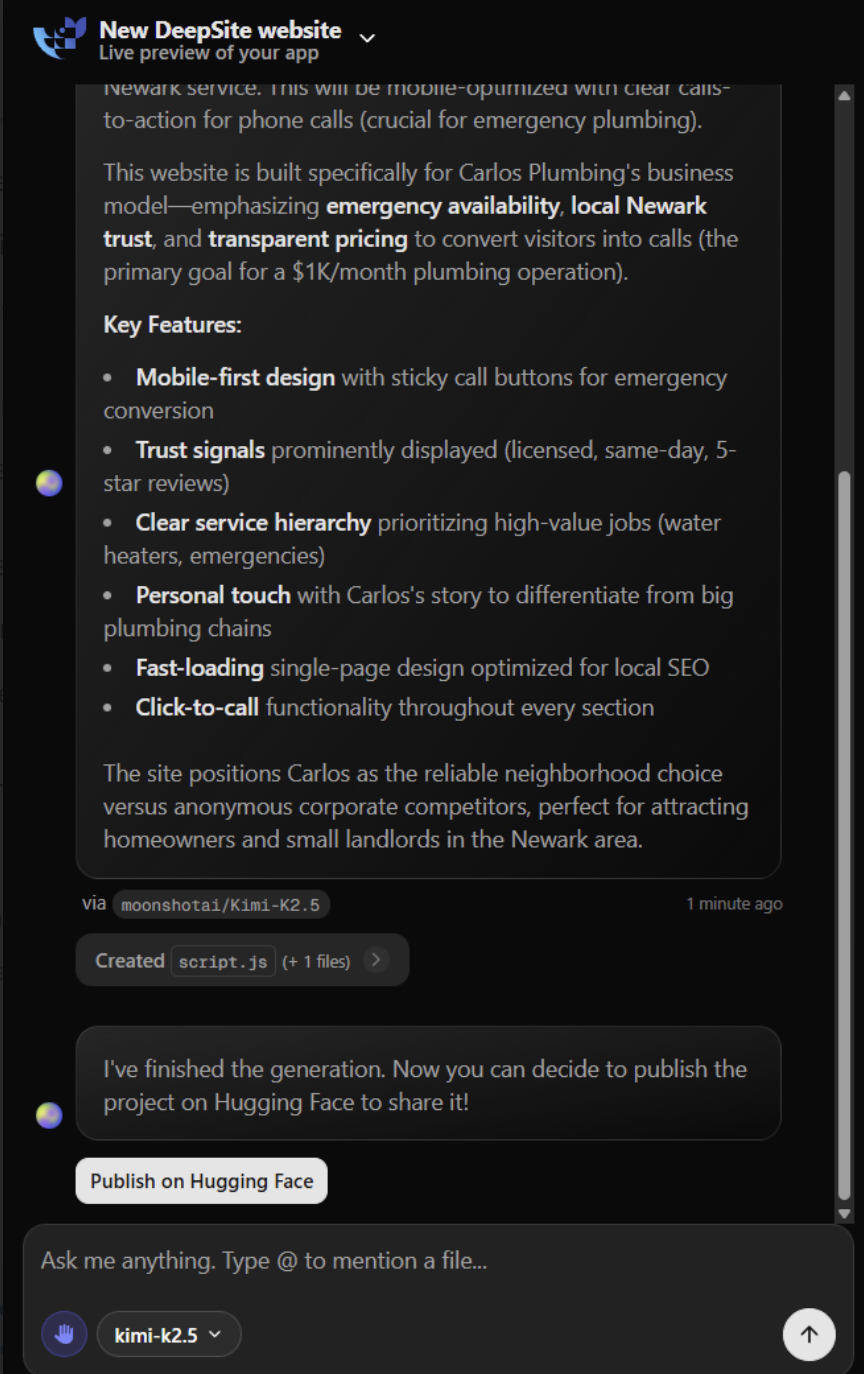Viewport: 864px width, 1374px height.
Task: Click the Live preview of your app subtitle
Action: (208, 53)
